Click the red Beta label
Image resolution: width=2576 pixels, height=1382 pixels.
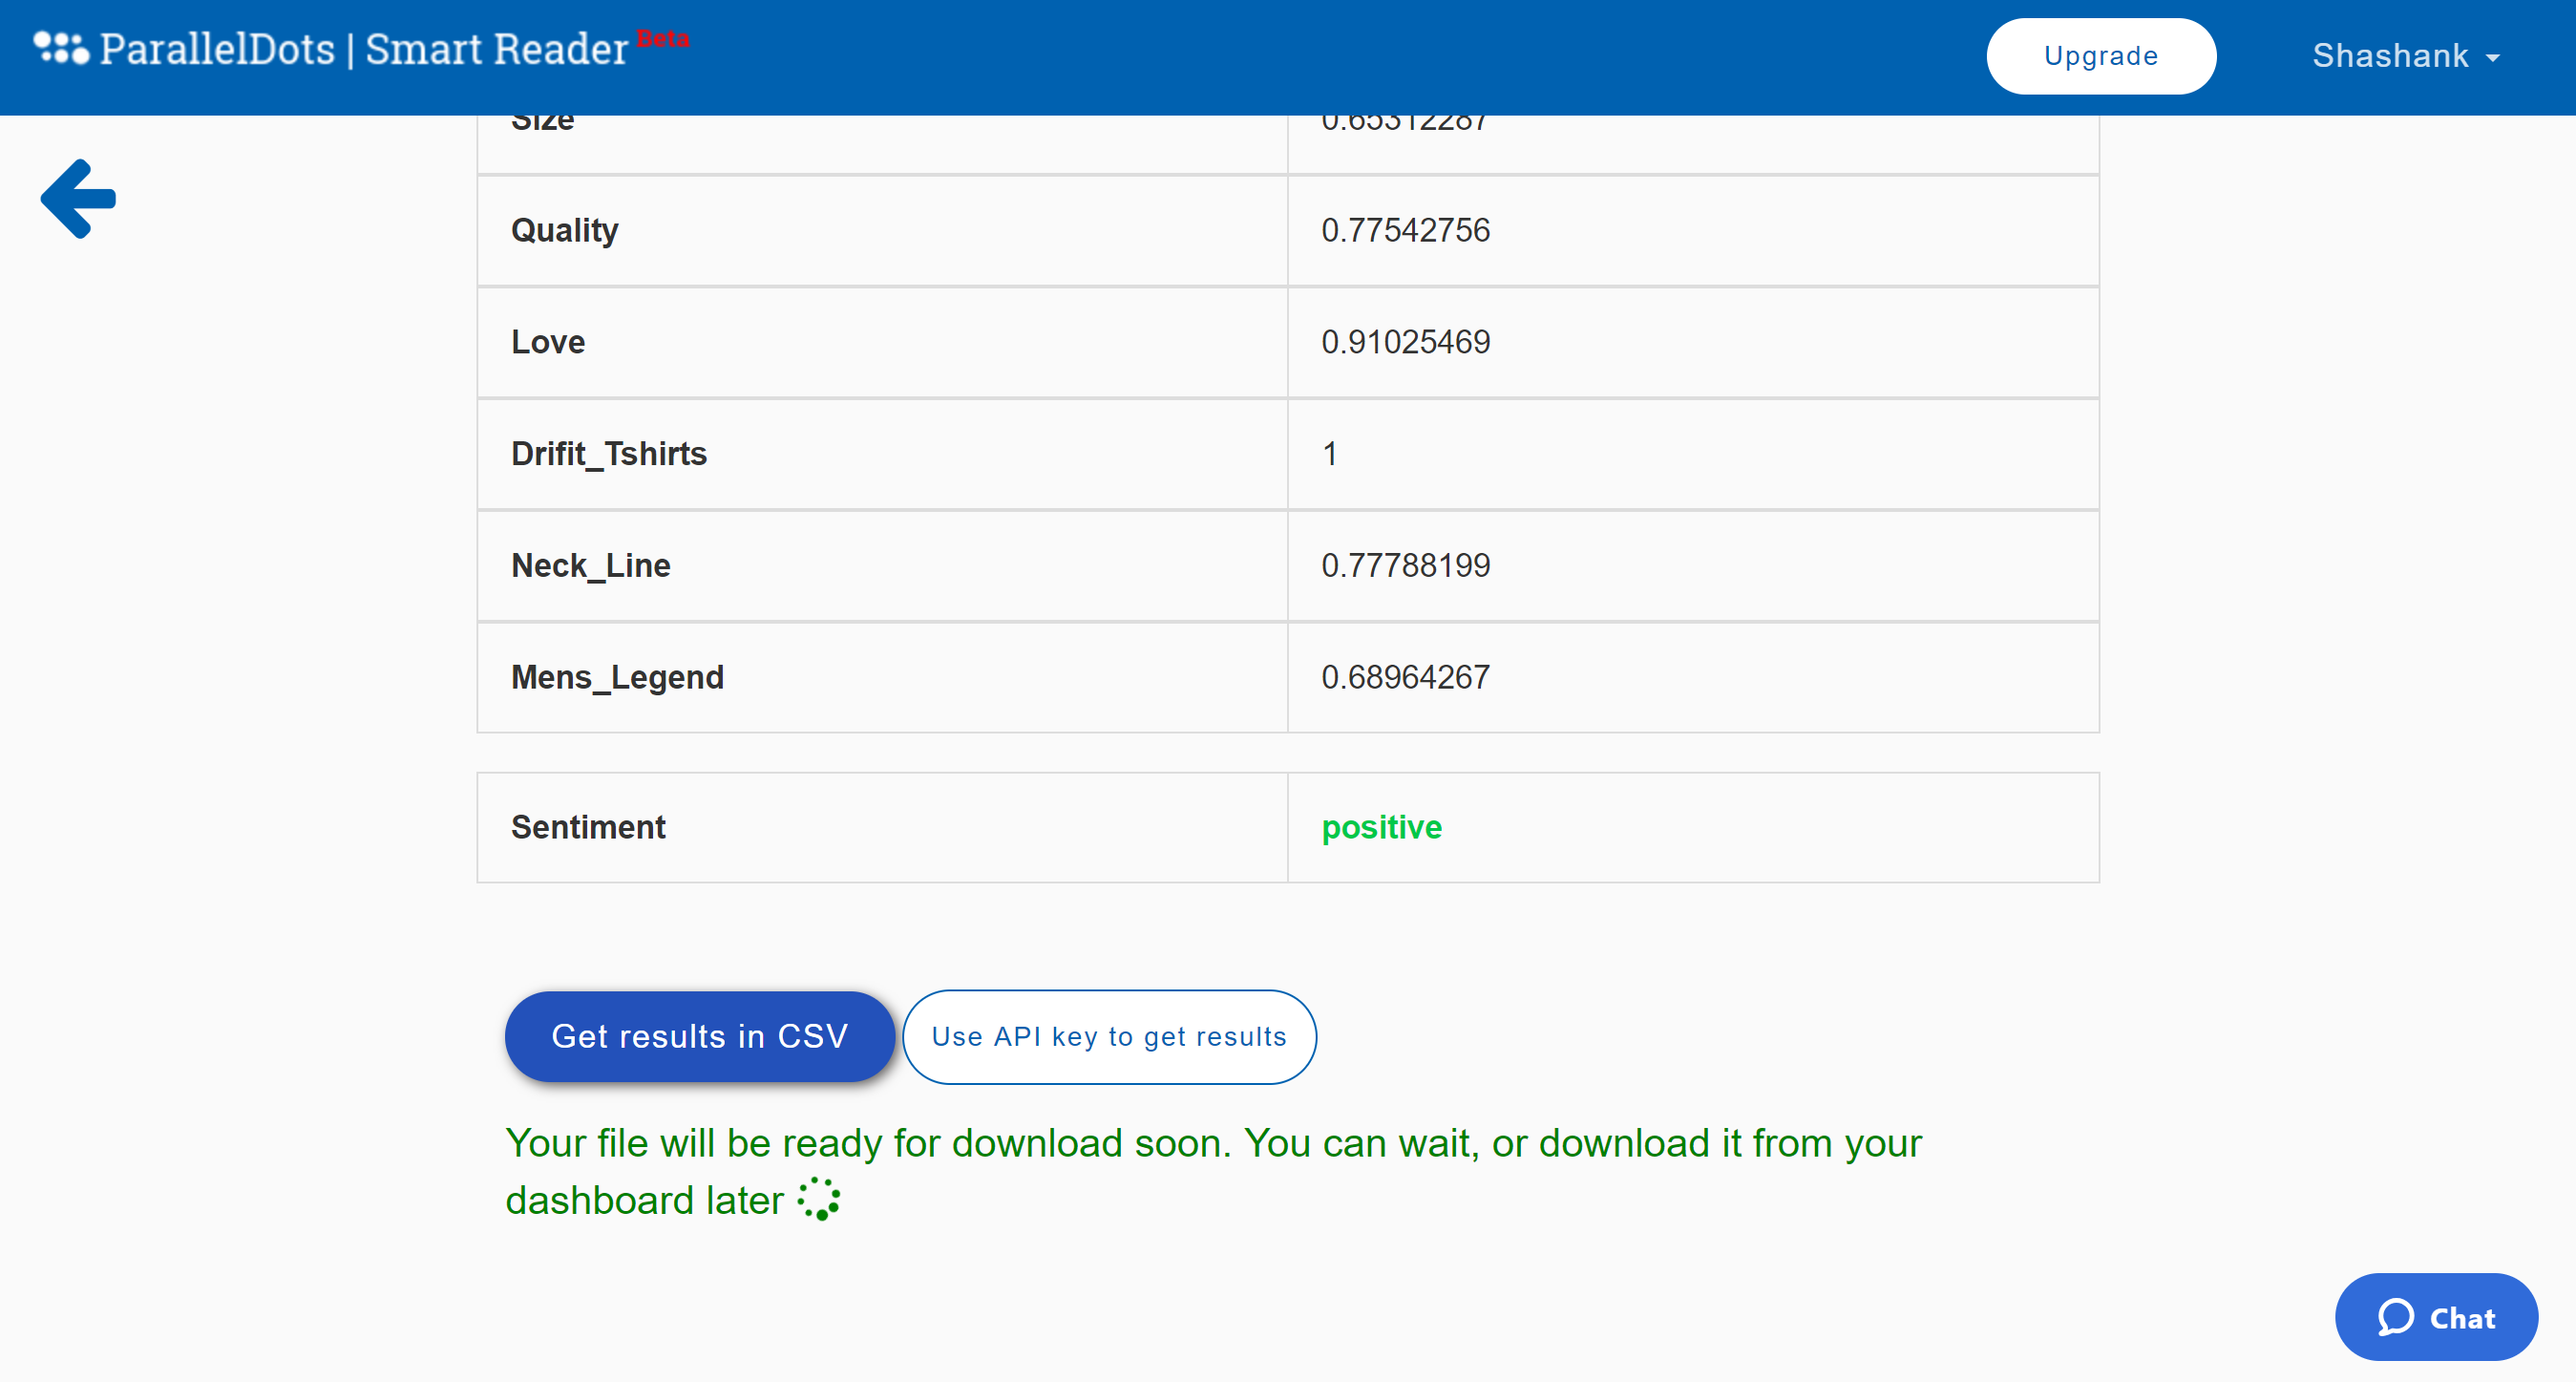pos(662,38)
